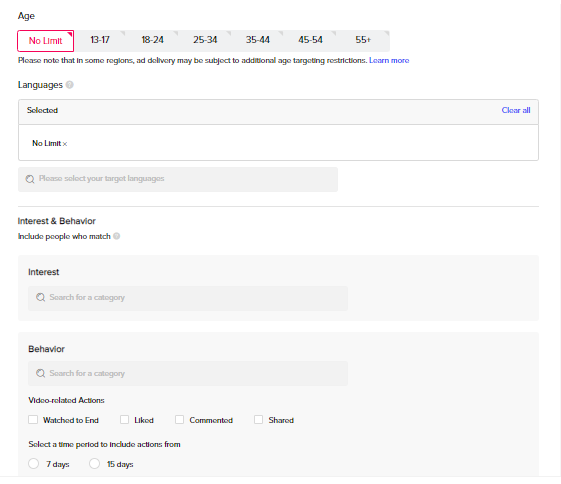Remove the No Limit language tag
561x484 pixels.
click(x=65, y=144)
